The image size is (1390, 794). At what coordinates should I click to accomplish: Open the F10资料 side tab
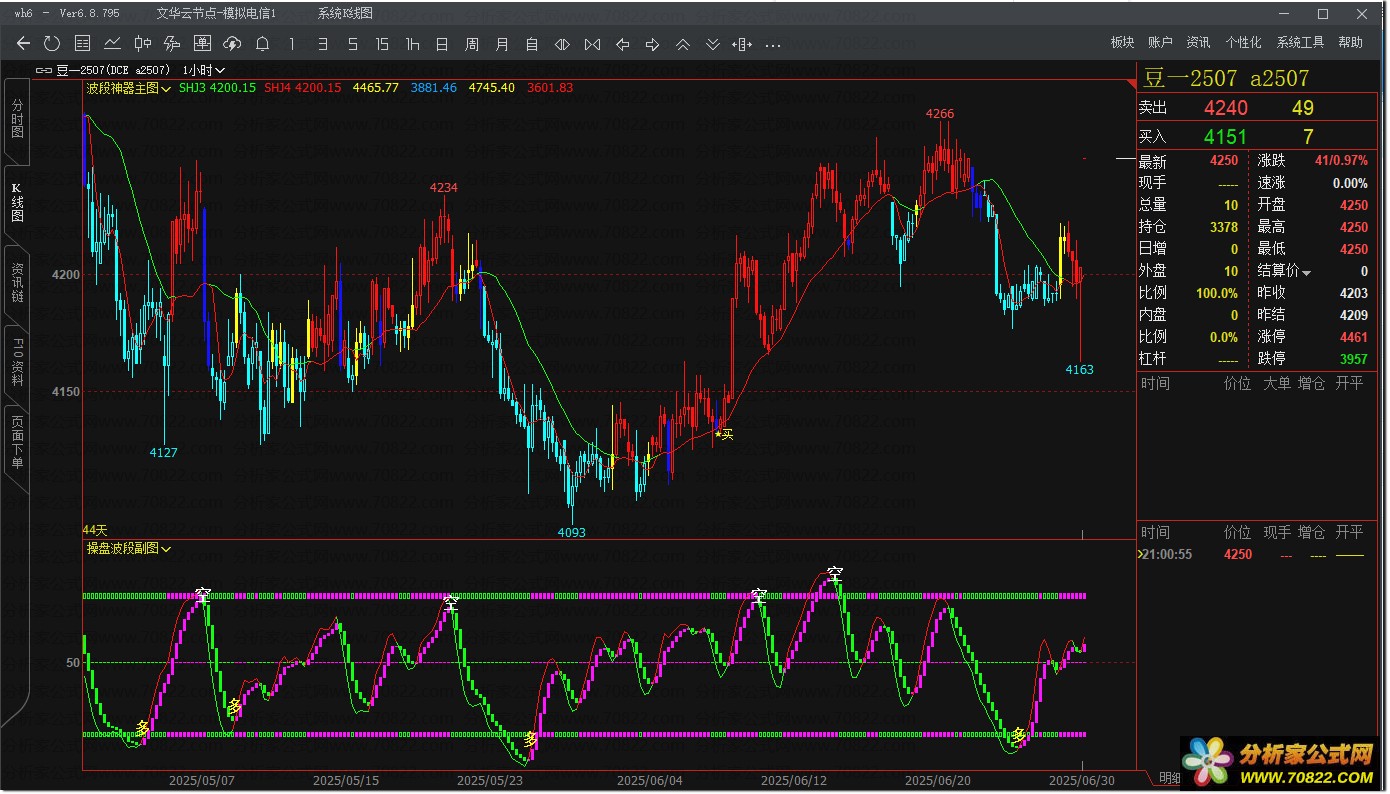point(17,365)
